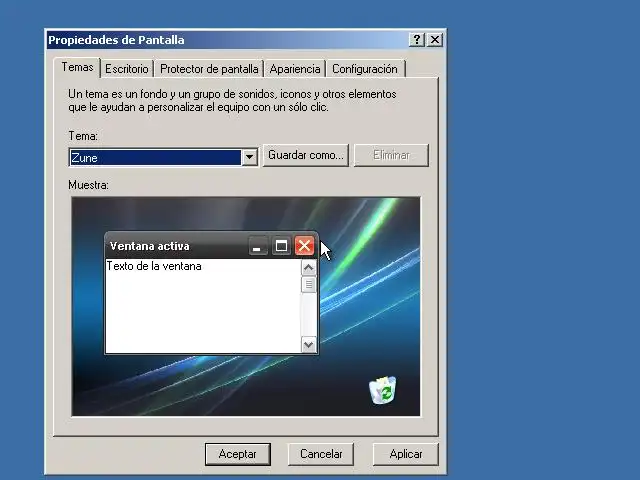Click the Propiedades de Pantalla title text
The image size is (640, 480).
click(116, 40)
